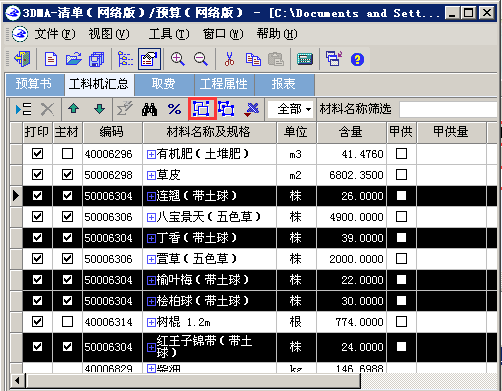Move row up with green arrow

(73, 109)
